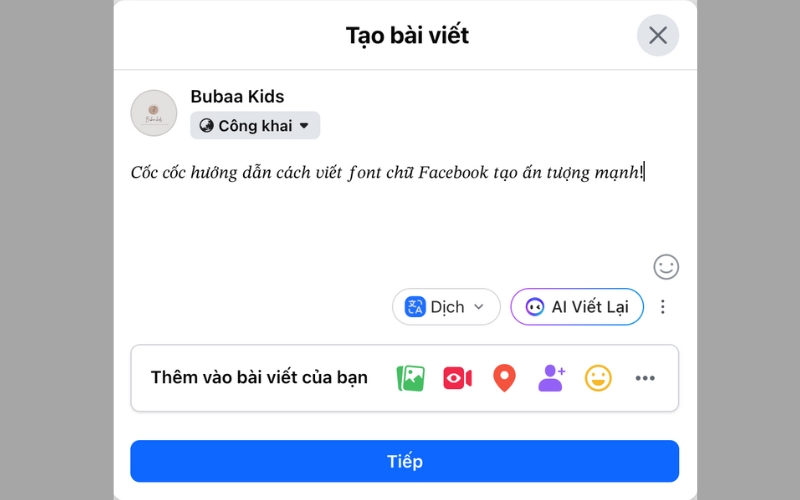The image size is (800, 500).
Task: Click the globe icon in audience selector
Action: tap(207, 126)
